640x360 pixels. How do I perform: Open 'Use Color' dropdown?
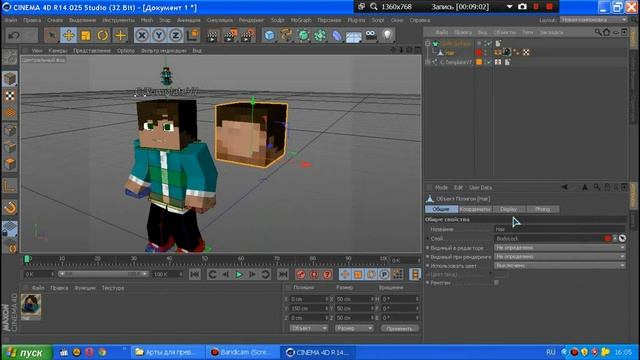coord(560,266)
